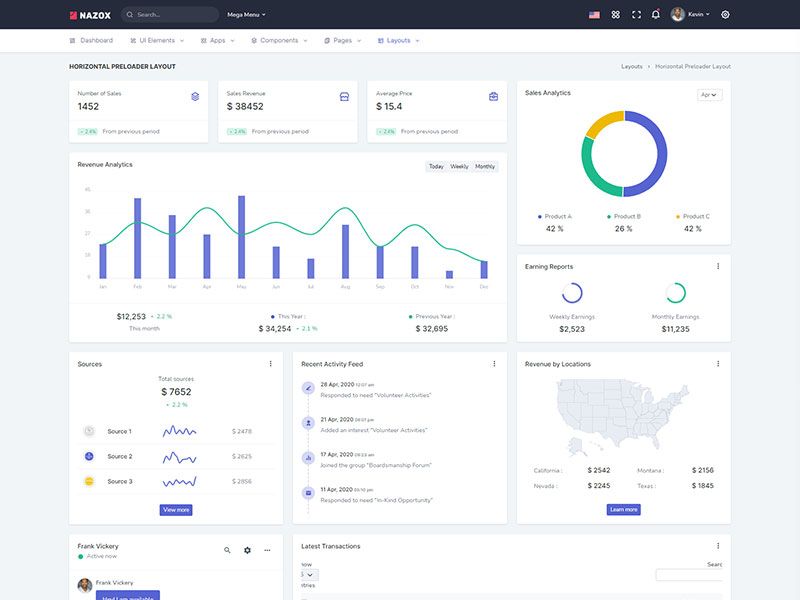Click the US flag language icon

(594, 15)
